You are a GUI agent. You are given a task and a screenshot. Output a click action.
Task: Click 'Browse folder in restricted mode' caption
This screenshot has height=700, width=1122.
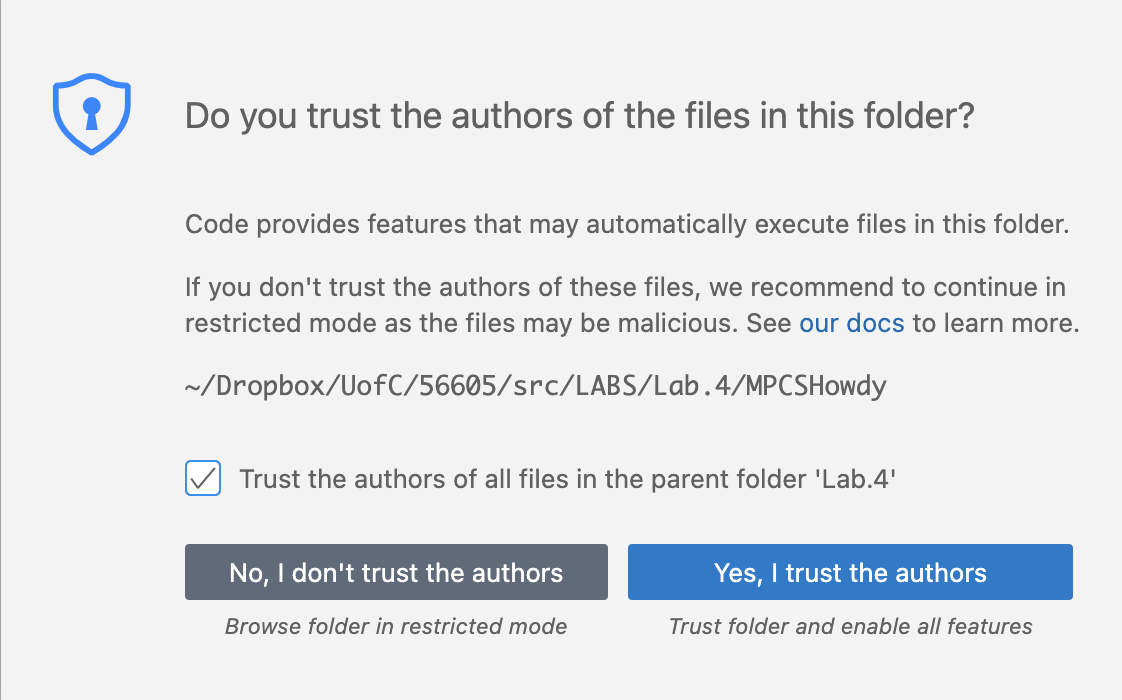[396, 627]
